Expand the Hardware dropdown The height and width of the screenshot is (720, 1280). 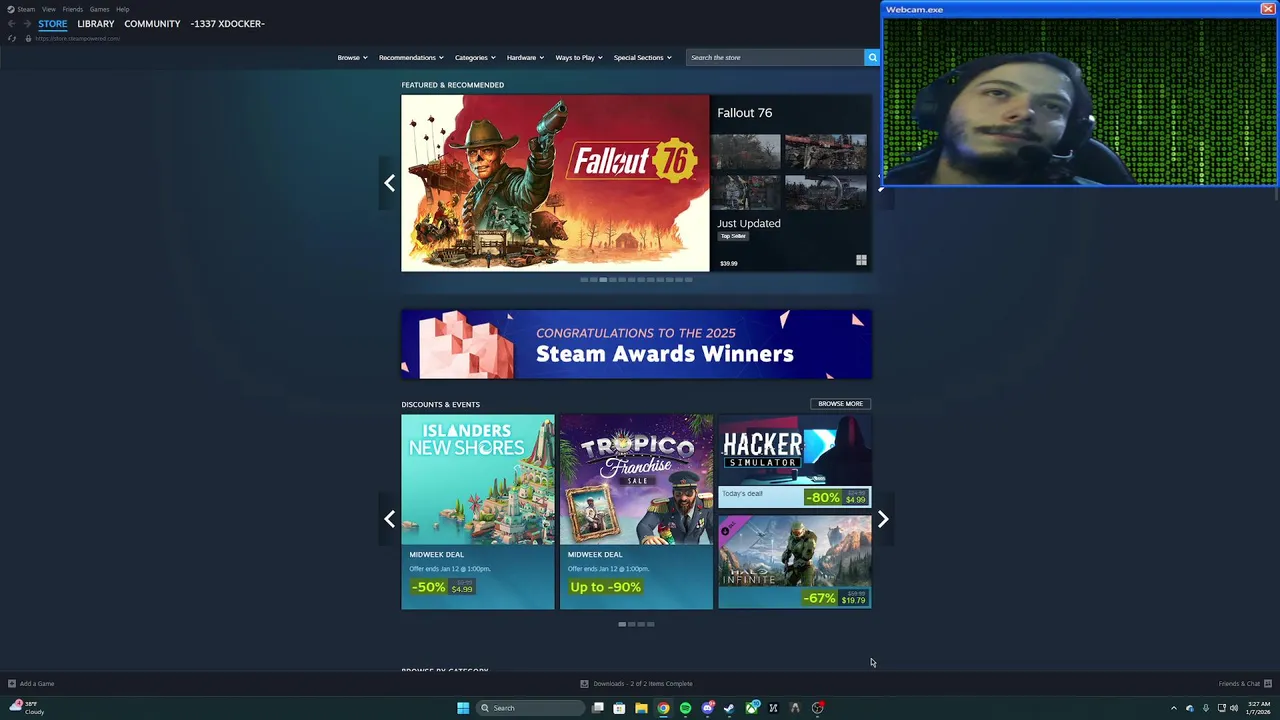tap(525, 57)
